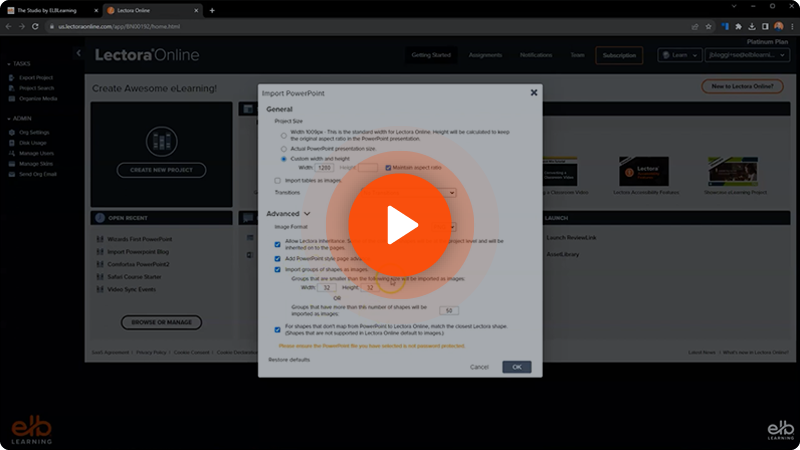Viewport: 800px width, 450px height.
Task: Open the Team tab
Action: pyautogui.click(x=577, y=55)
